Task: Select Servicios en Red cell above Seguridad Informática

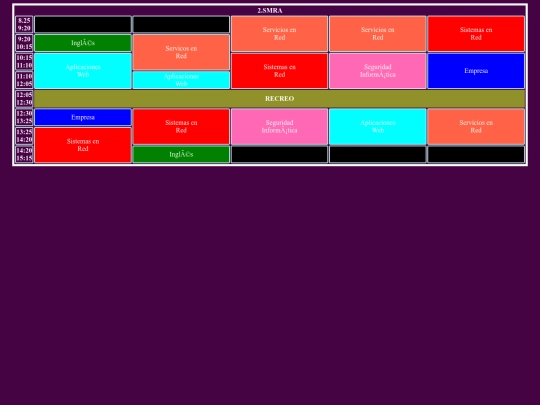Action: coord(378,34)
